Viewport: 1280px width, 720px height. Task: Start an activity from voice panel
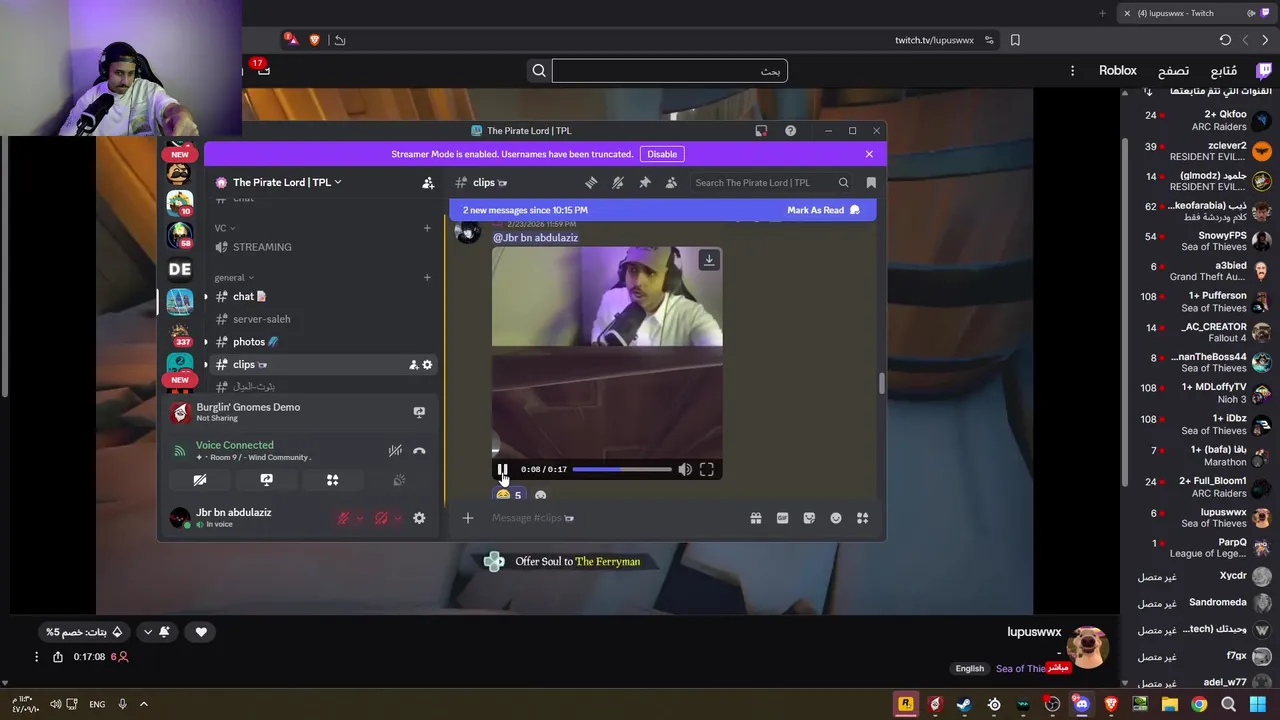point(332,480)
